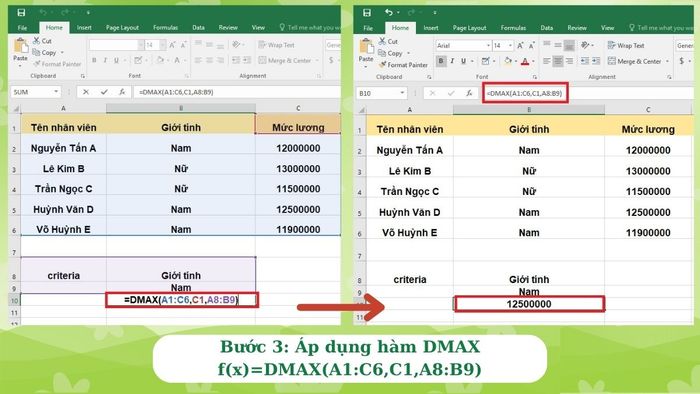The width and height of the screenshot is (700, 394).
Task: Click 'Lê Kim B' cell in left Excel window
Action: point(63,169)
